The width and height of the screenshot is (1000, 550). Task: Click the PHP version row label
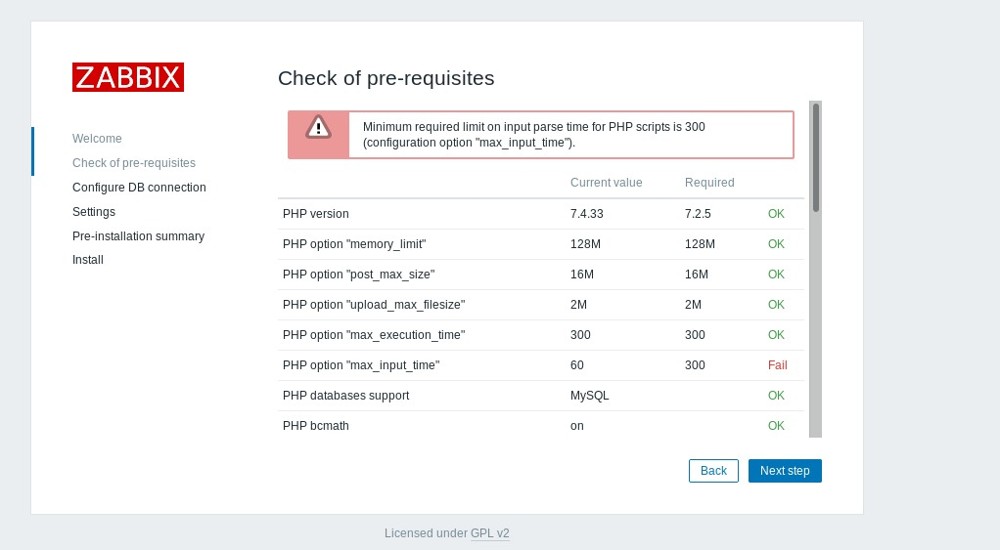pos(316,214)
